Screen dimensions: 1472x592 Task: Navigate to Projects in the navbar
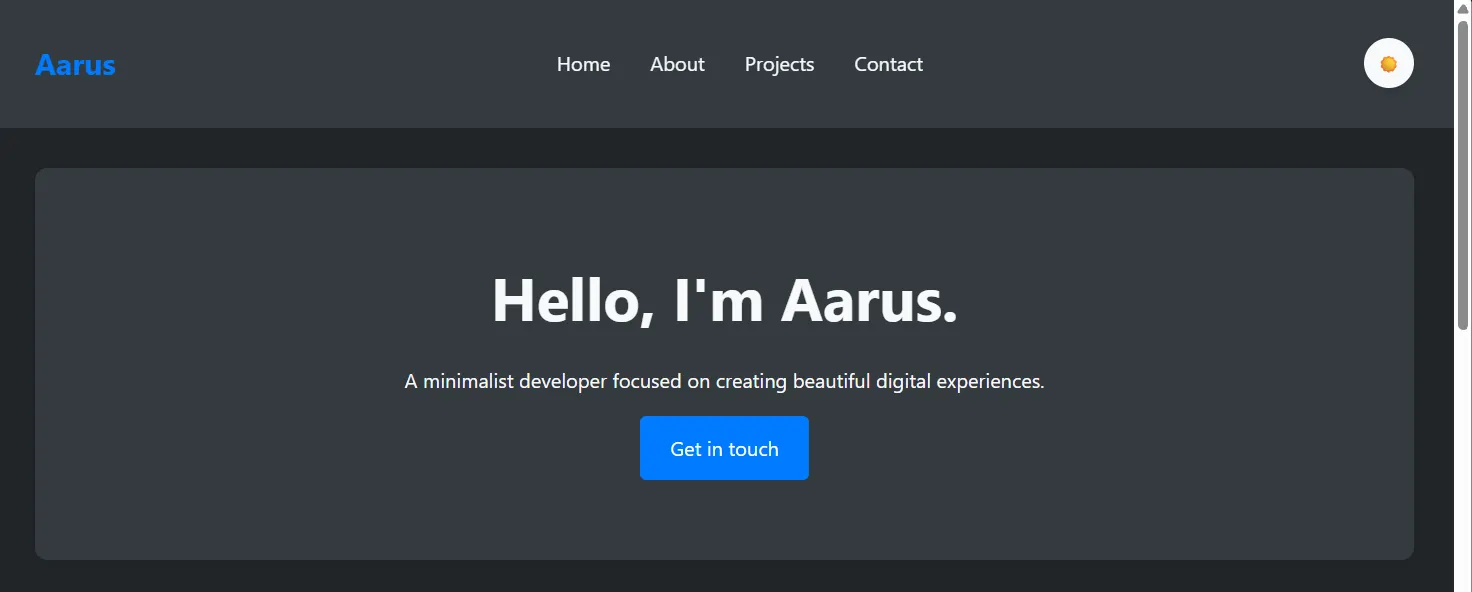point(779,64)
